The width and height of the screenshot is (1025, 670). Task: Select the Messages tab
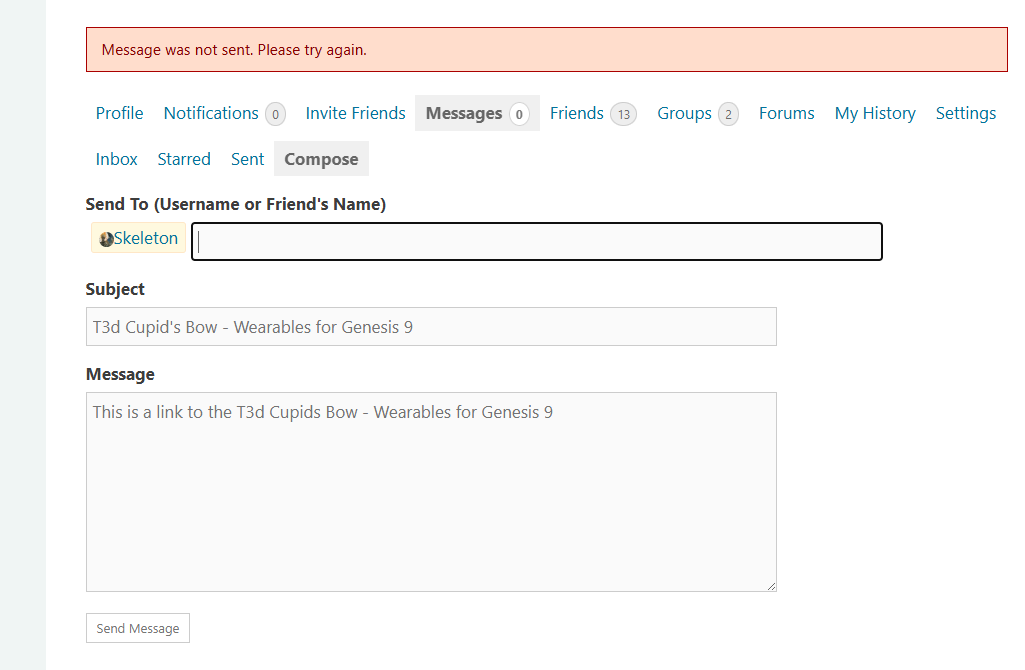point(477,113)
